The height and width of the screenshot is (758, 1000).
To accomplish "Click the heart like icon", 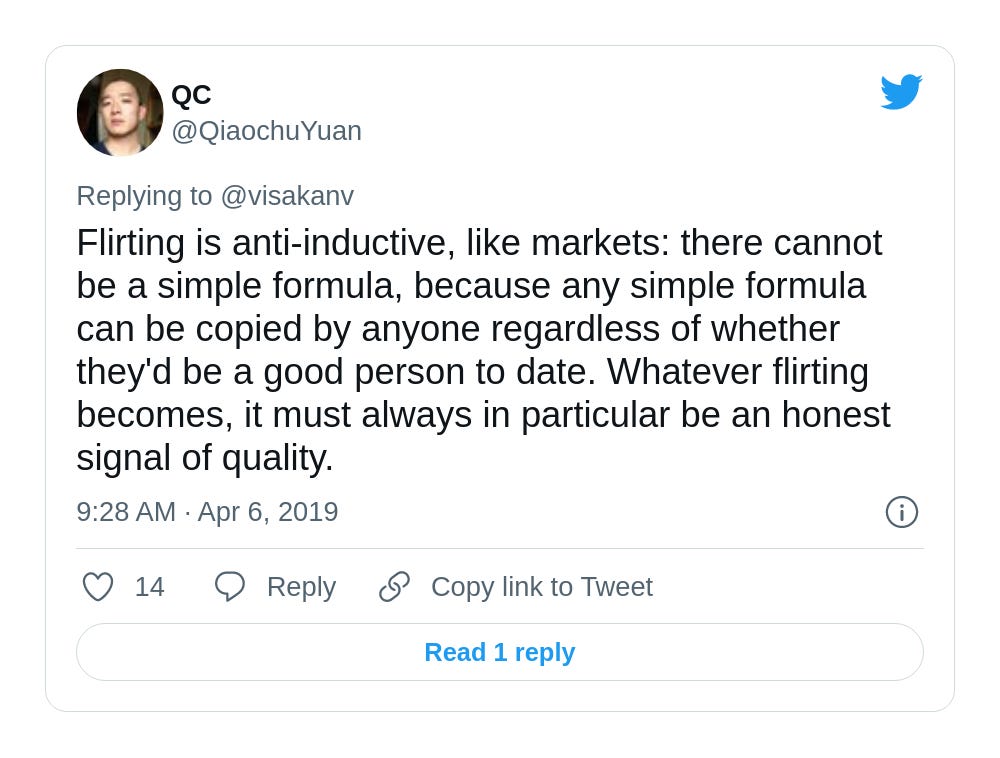I will 98,587.
